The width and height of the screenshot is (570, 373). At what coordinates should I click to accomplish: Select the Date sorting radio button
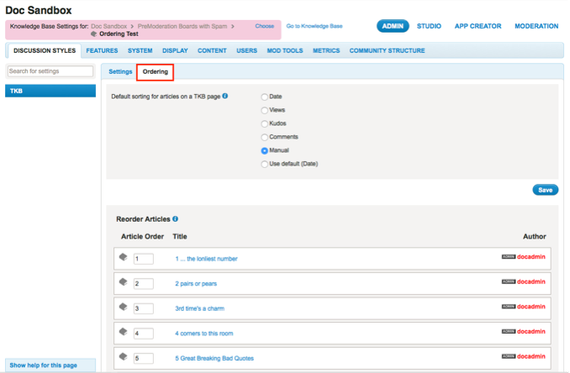pos(264,97)
